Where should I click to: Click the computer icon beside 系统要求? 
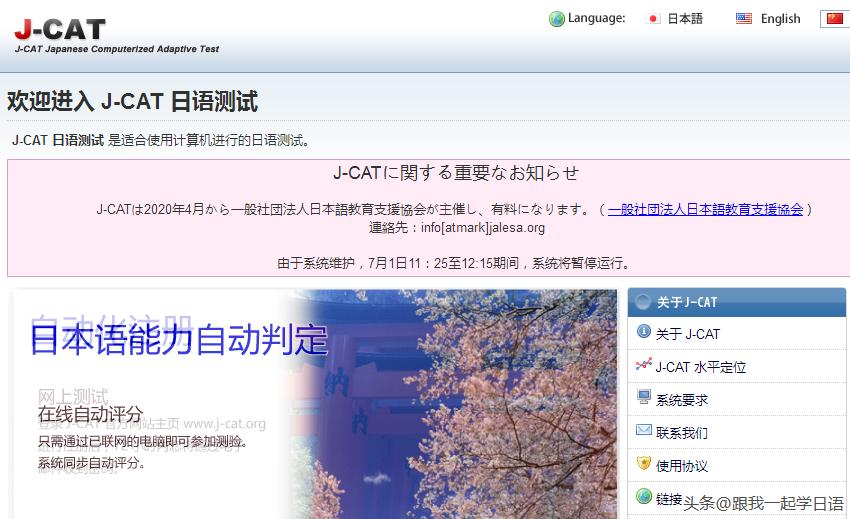click(x=643, y=397)
